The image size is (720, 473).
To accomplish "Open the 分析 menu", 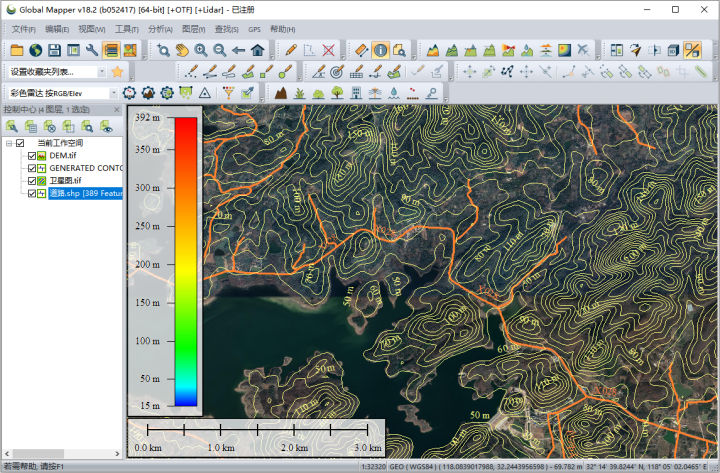I will point(160,29).
